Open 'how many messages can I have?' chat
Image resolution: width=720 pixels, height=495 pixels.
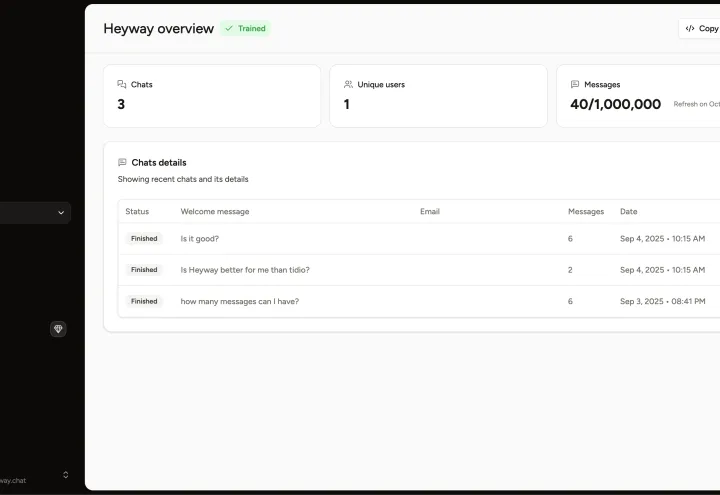(x=419, y=301)
